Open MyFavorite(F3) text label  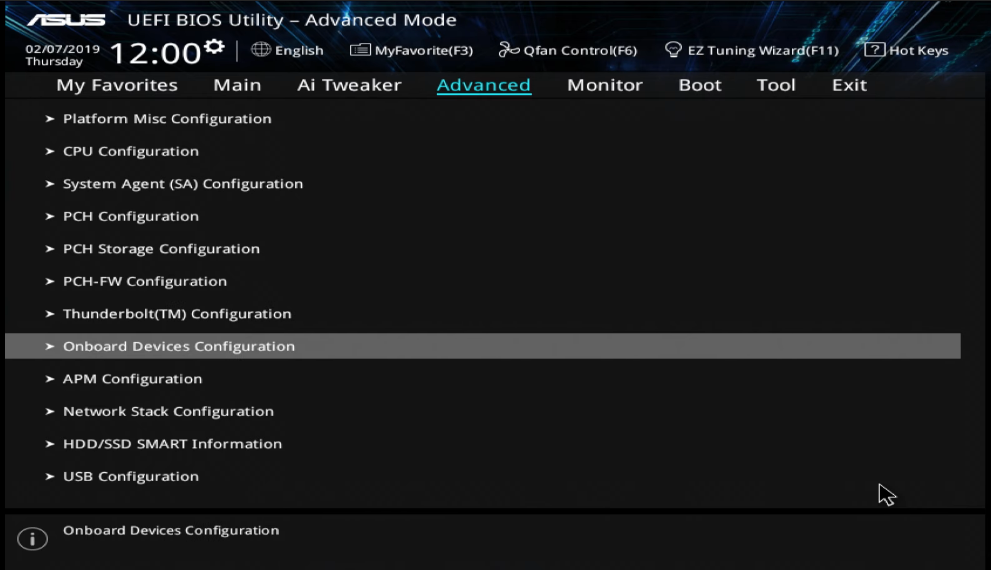424,51
